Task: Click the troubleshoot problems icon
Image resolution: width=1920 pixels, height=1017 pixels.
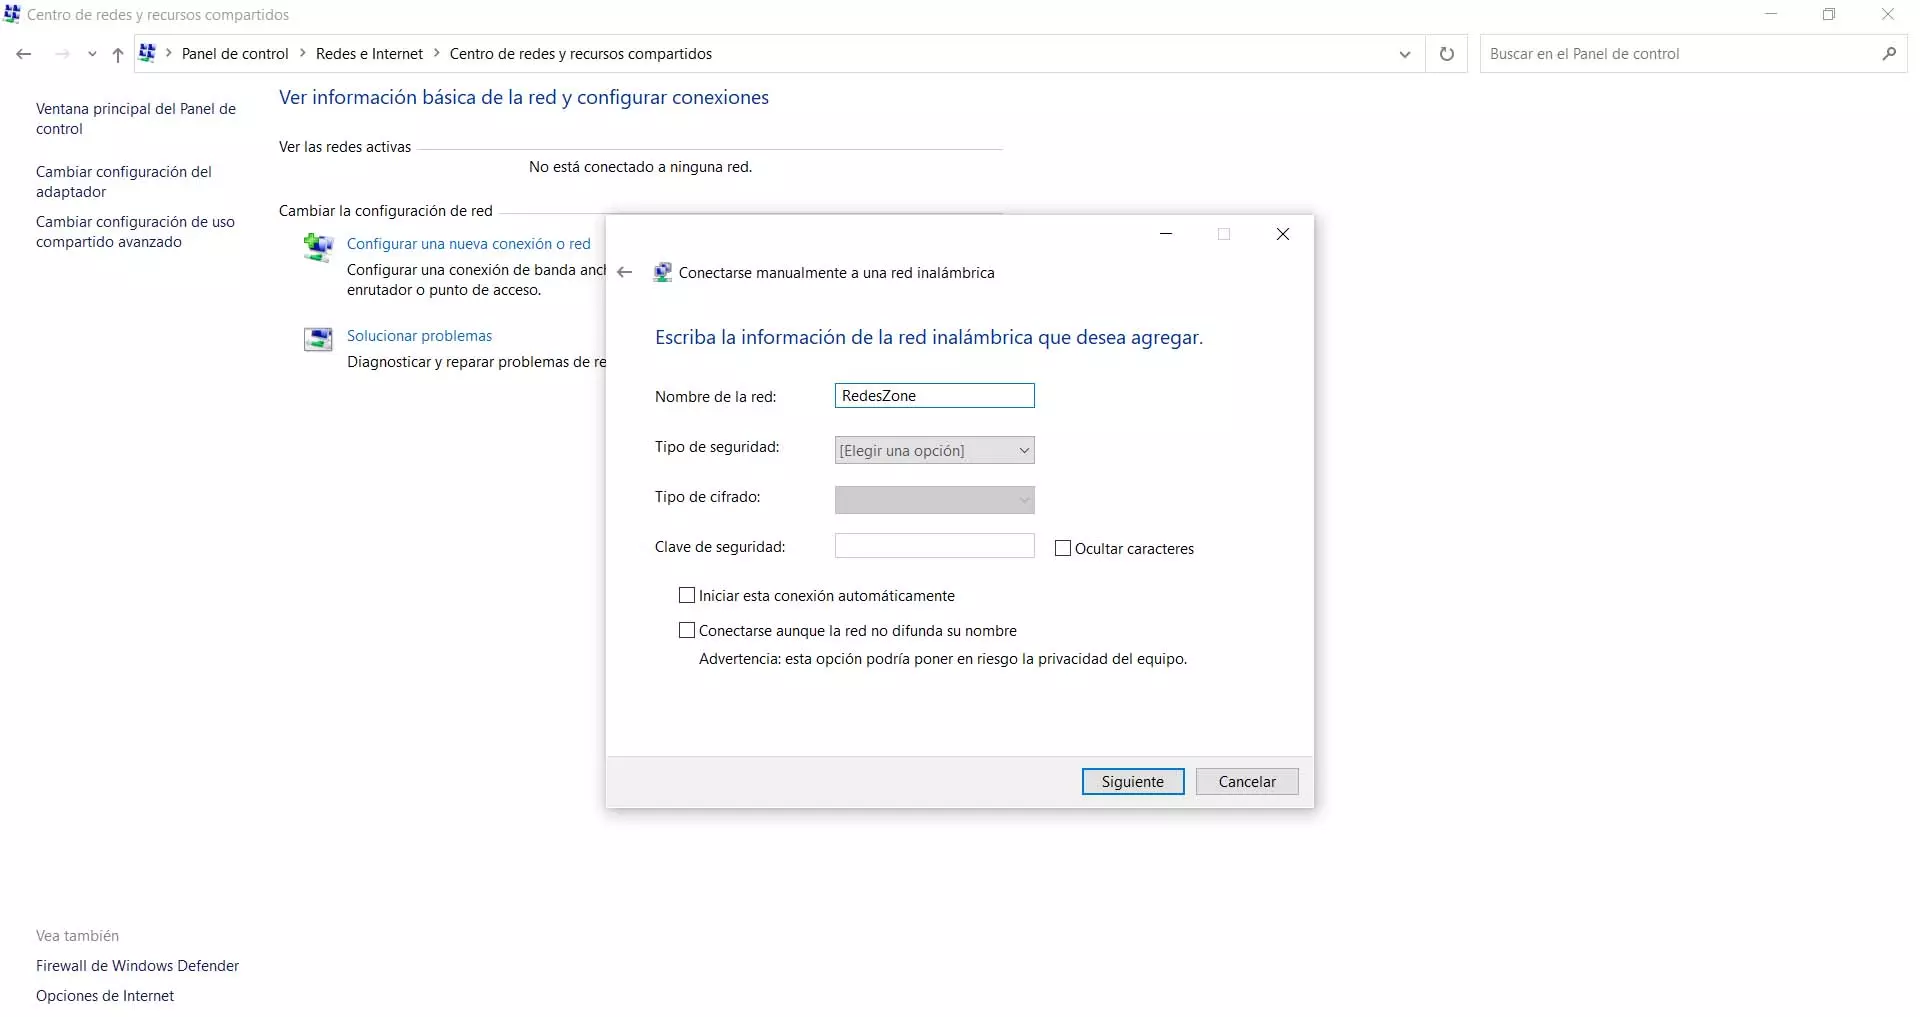Action: pos(318,339)
